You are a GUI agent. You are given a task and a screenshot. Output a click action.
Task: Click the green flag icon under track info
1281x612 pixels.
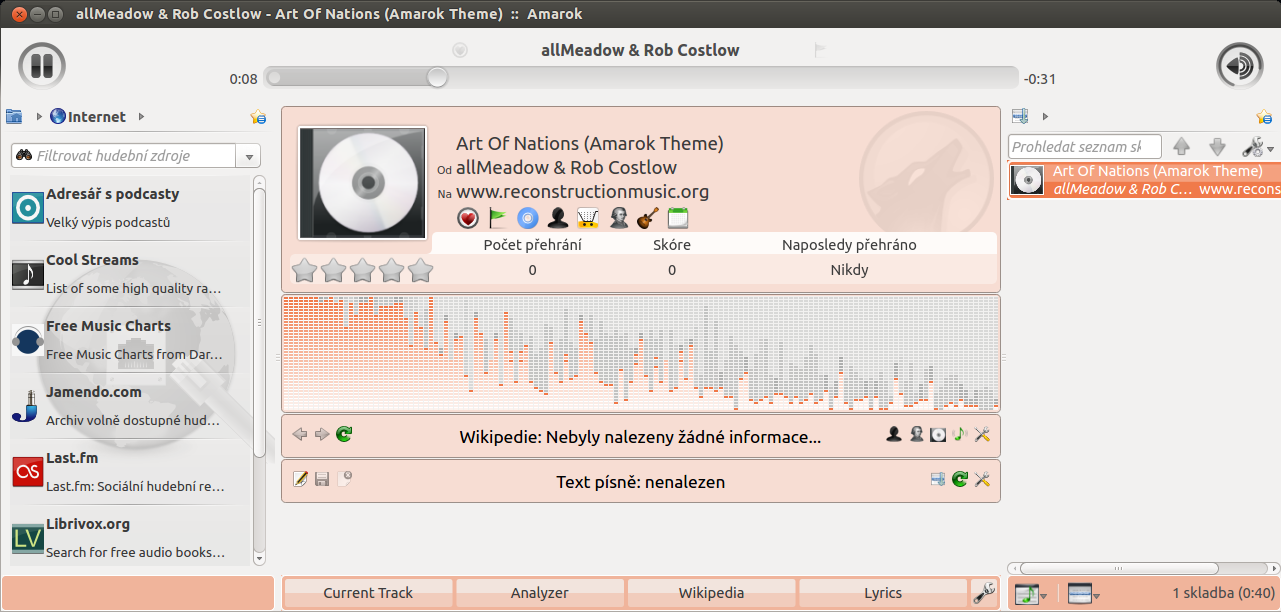point(498,217)
